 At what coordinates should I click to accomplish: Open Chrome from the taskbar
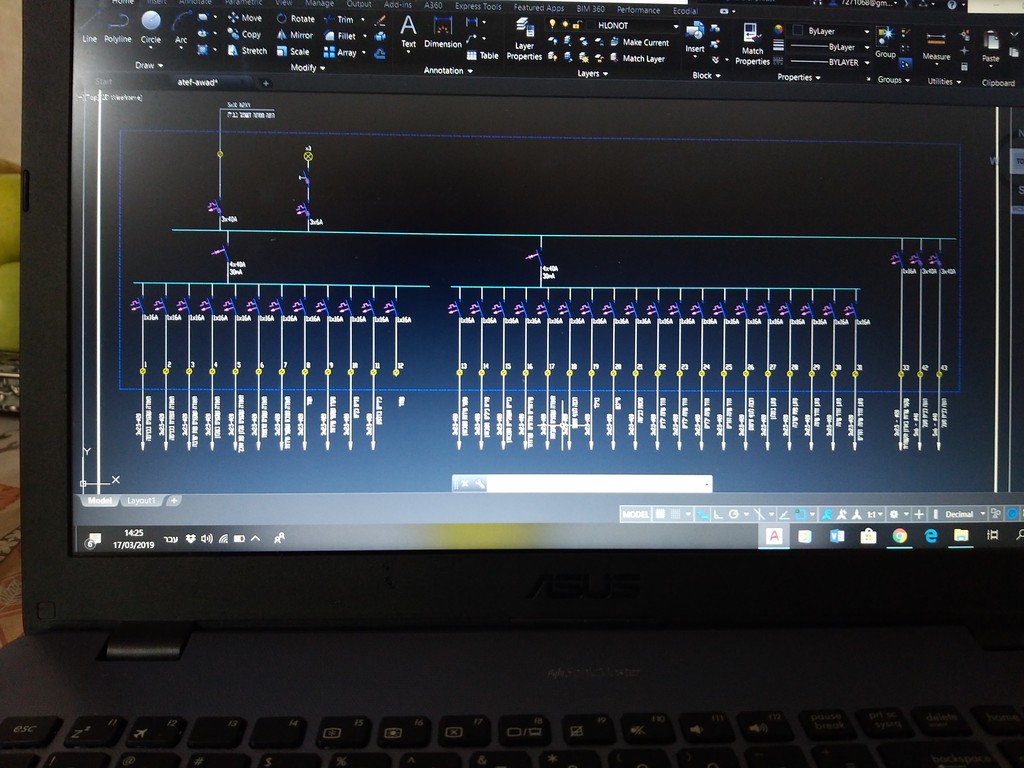coord(899,536)
